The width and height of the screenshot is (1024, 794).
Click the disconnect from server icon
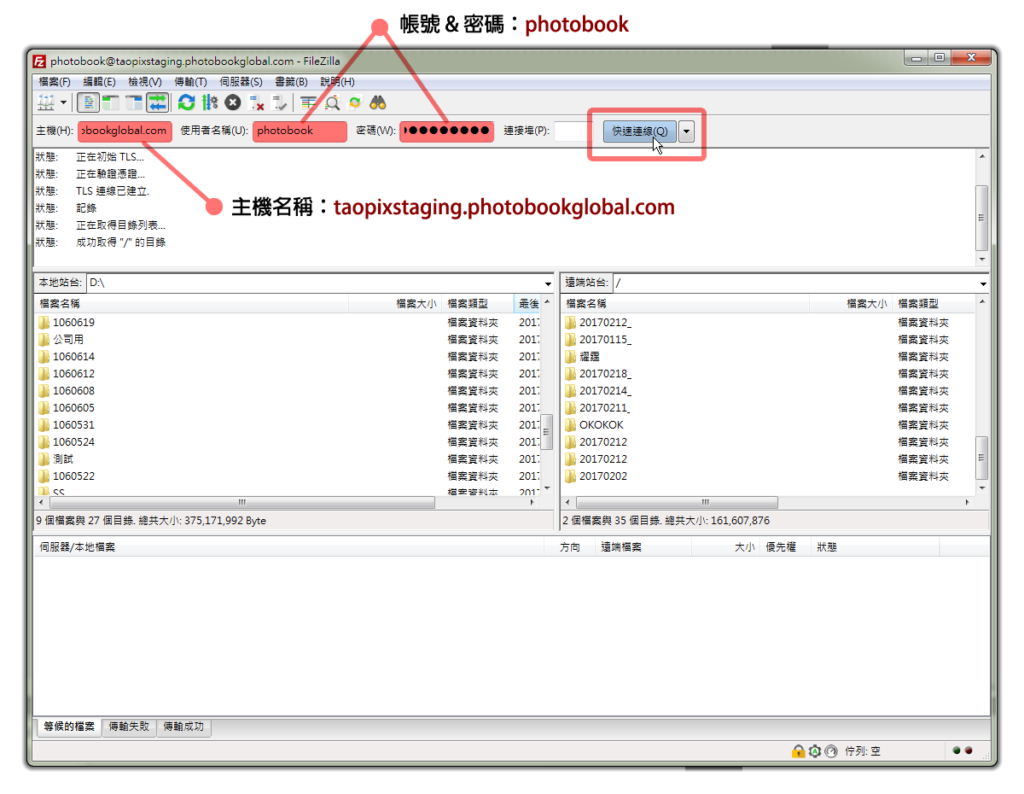point(256,103)
